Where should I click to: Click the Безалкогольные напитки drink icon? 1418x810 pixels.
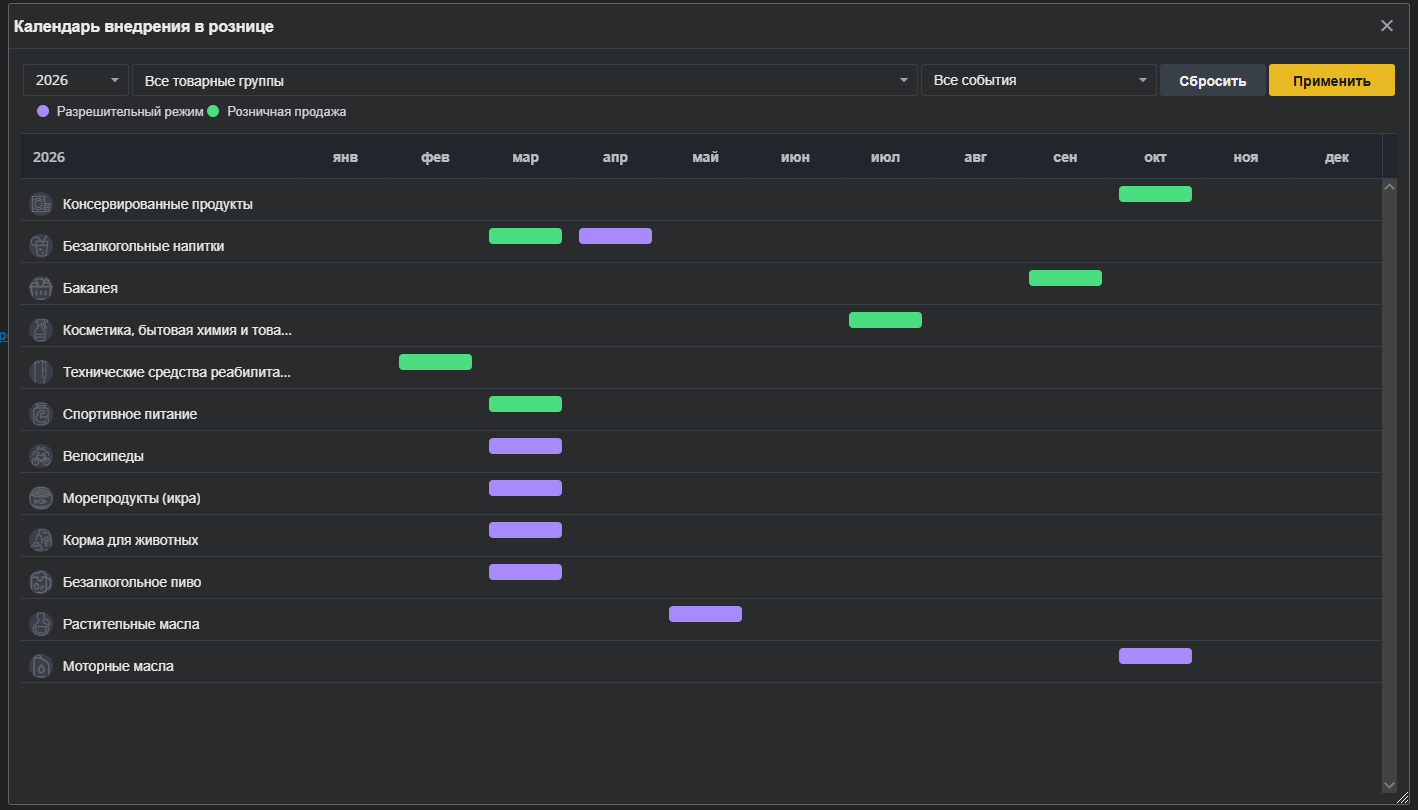coord(41,246)
